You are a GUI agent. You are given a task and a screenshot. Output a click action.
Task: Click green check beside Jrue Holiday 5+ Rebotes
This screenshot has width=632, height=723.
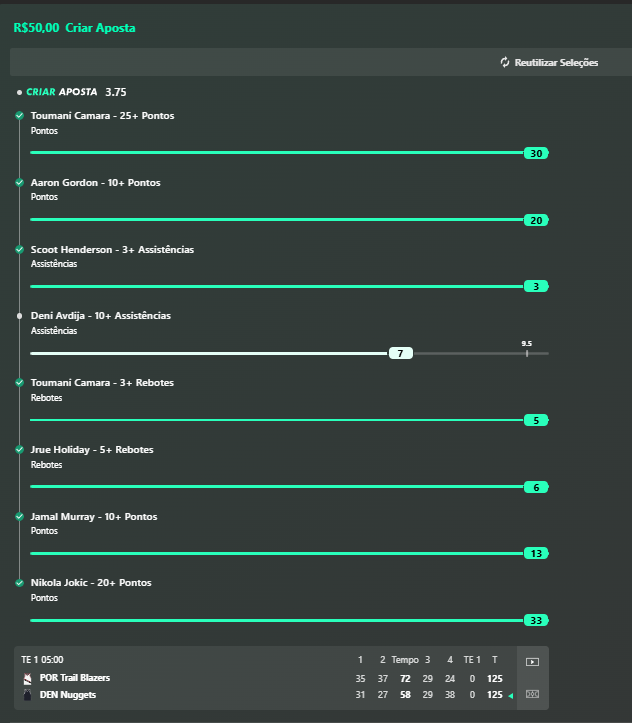(x=19, y=449)
